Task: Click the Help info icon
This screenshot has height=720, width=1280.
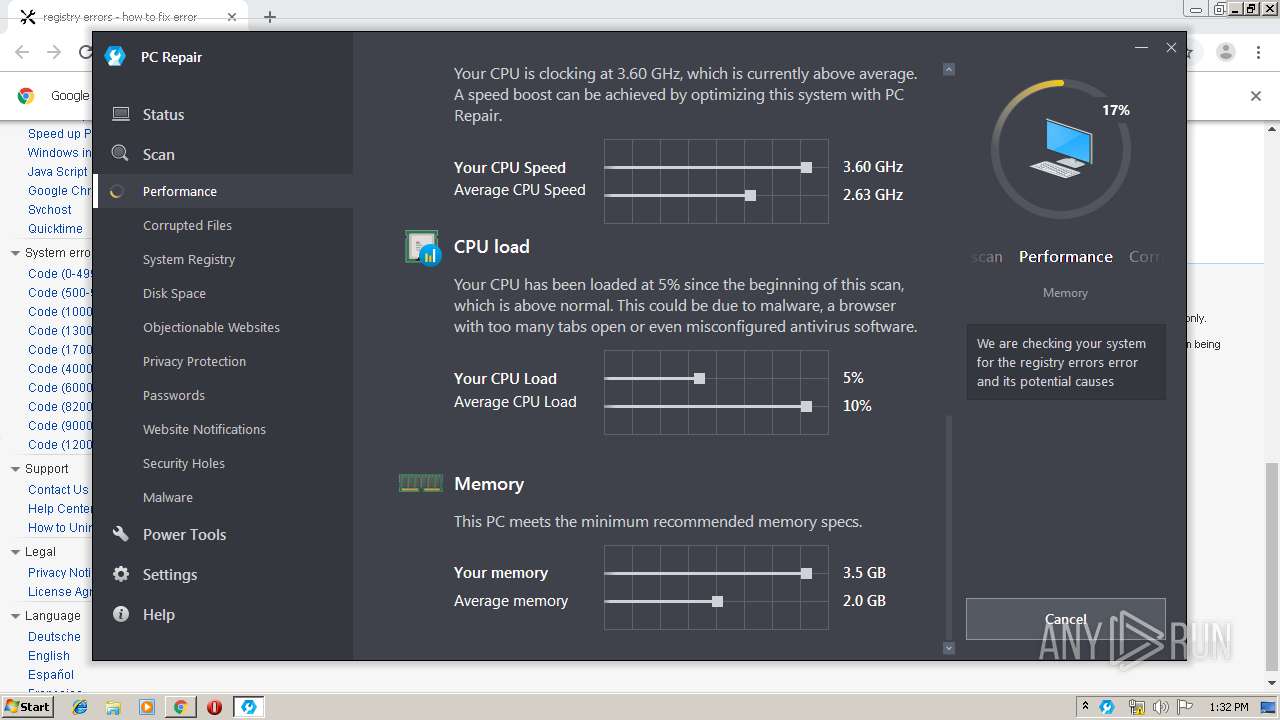Action: click(120, 614)
